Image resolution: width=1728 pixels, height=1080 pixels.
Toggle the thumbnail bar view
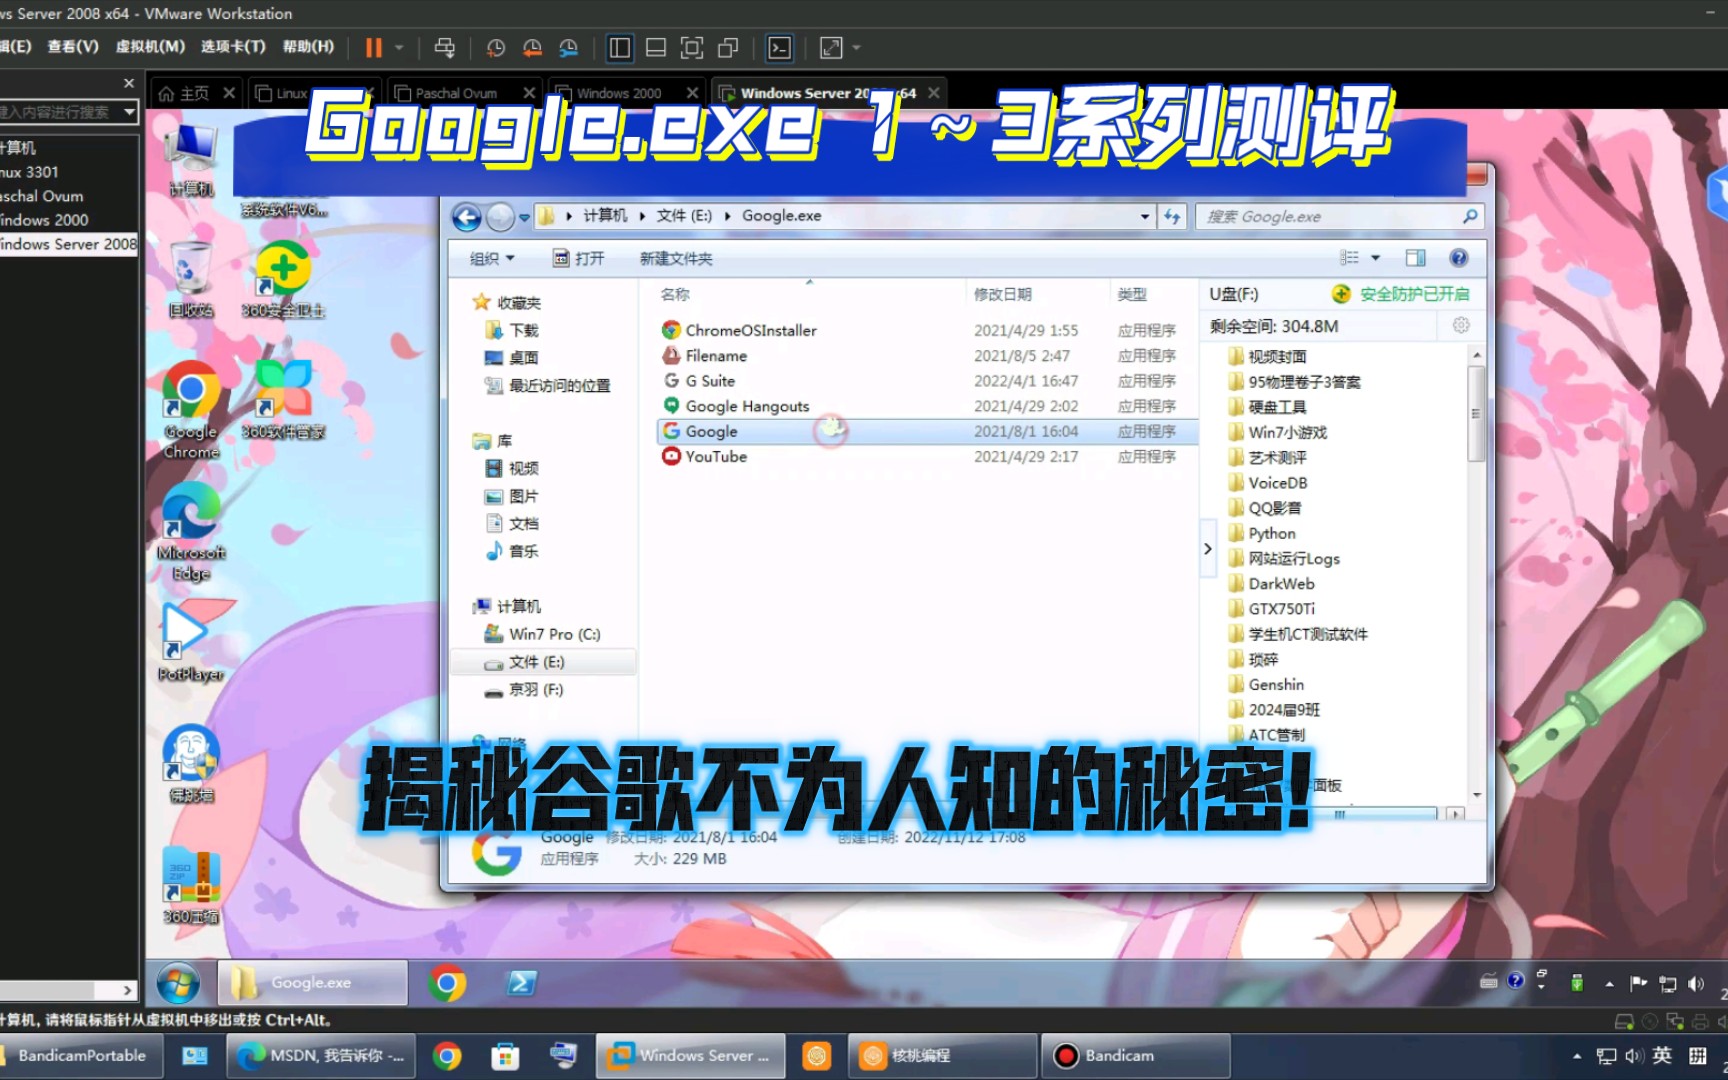coord(656,47)
